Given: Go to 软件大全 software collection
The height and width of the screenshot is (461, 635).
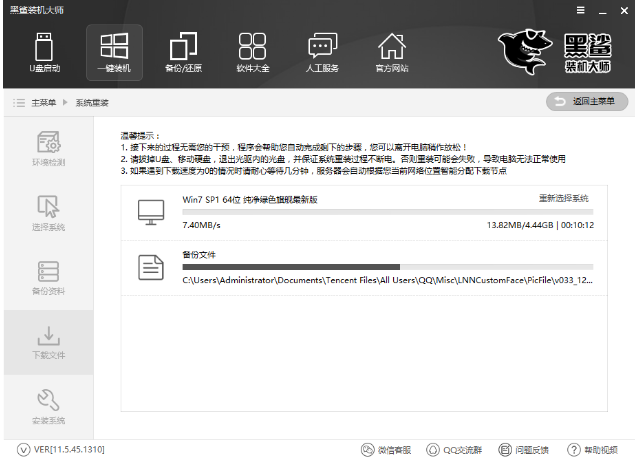Looking at the screenshot, I should tap(251, 52).
